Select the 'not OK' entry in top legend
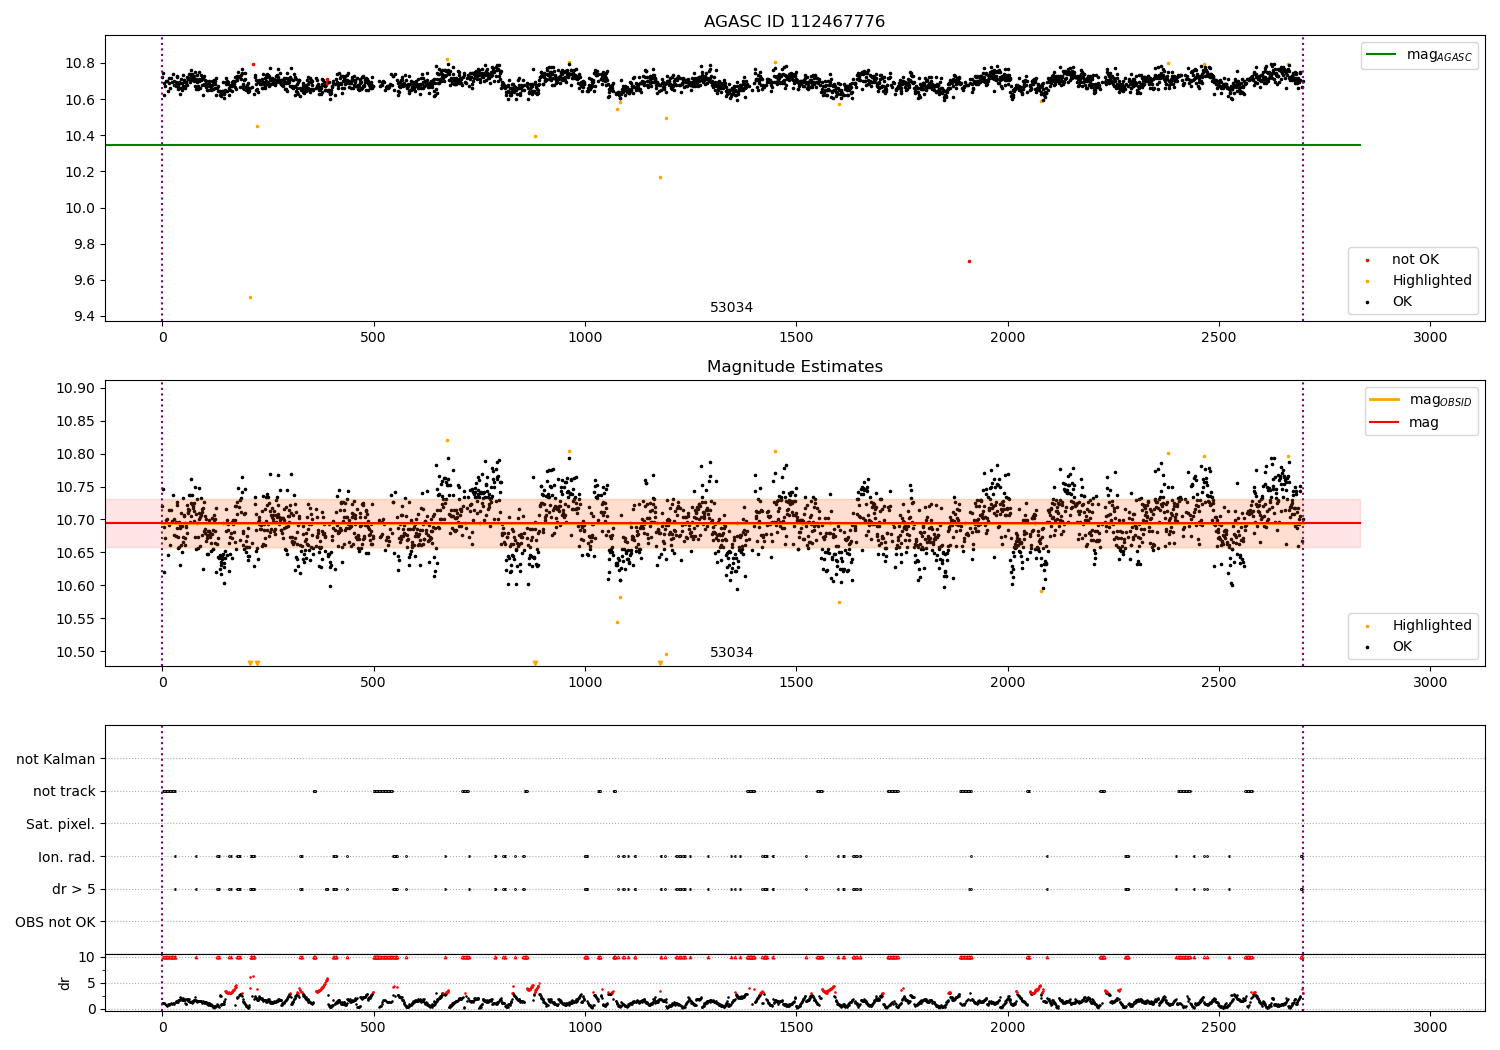The height and width of the screenshot is (1050, 1500). coord(1415,260)
